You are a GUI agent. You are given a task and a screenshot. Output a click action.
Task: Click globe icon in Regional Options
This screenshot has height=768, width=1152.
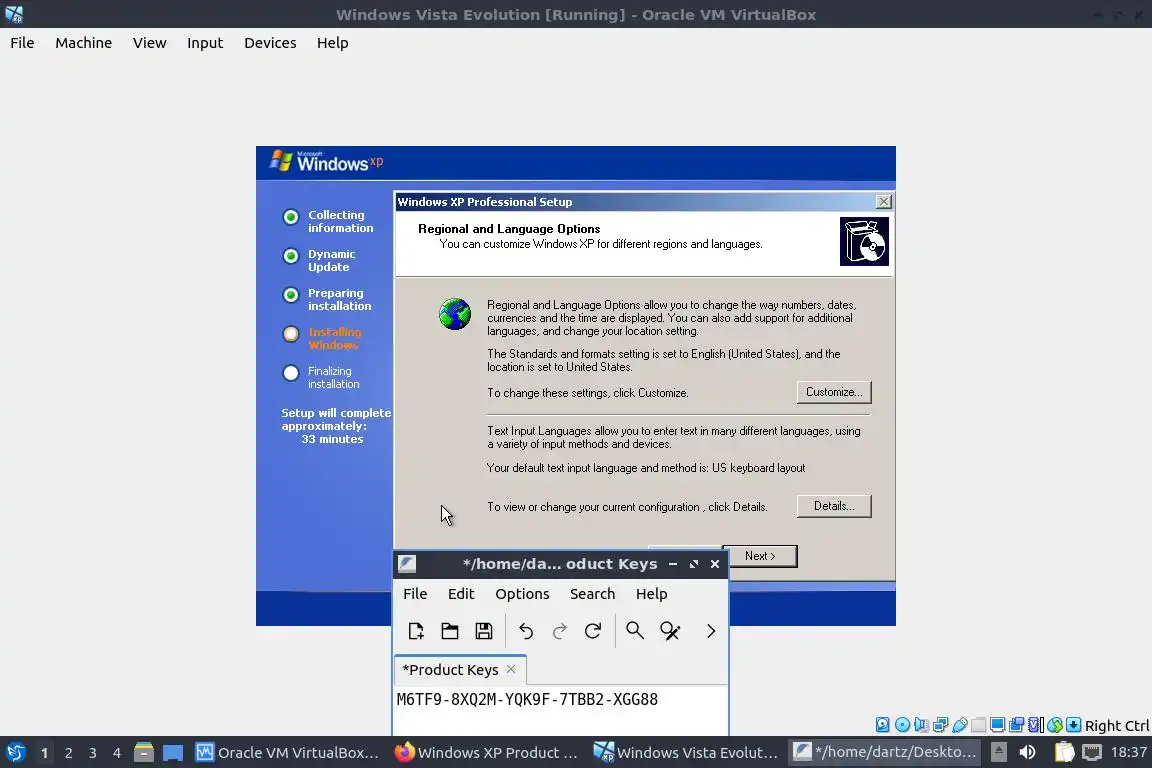455,314
